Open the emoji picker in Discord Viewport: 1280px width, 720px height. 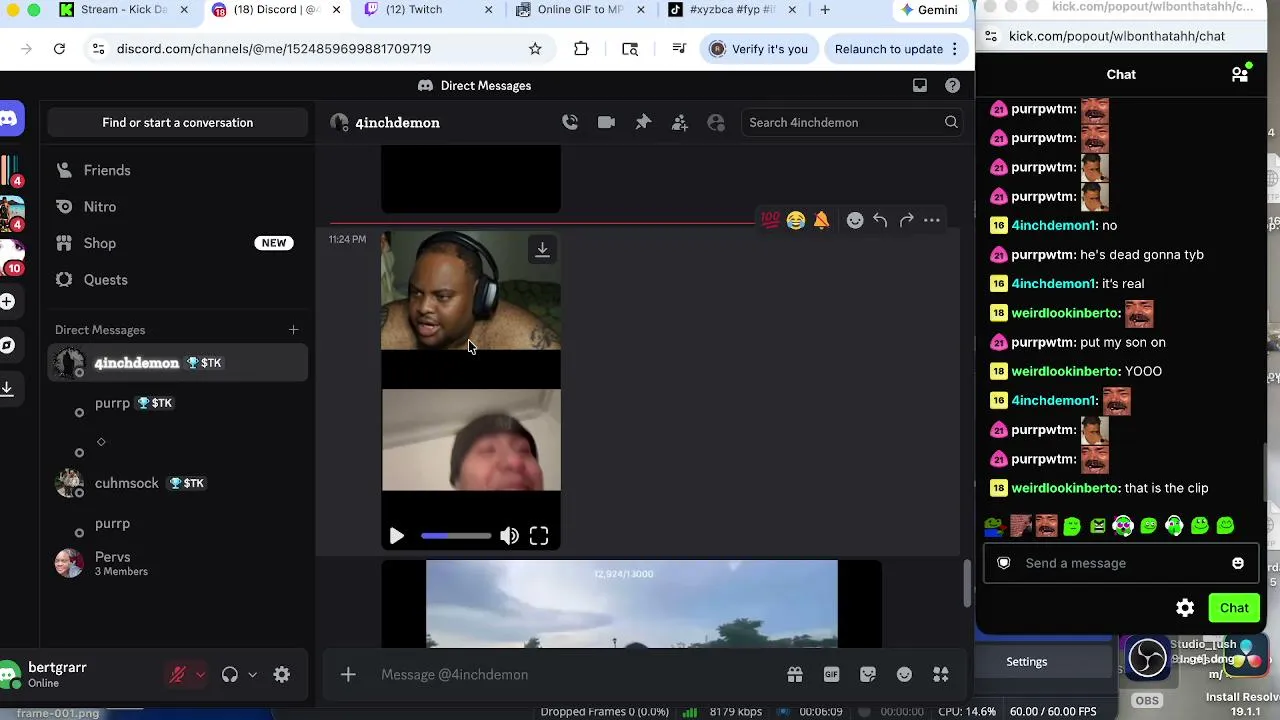[904, 675]
